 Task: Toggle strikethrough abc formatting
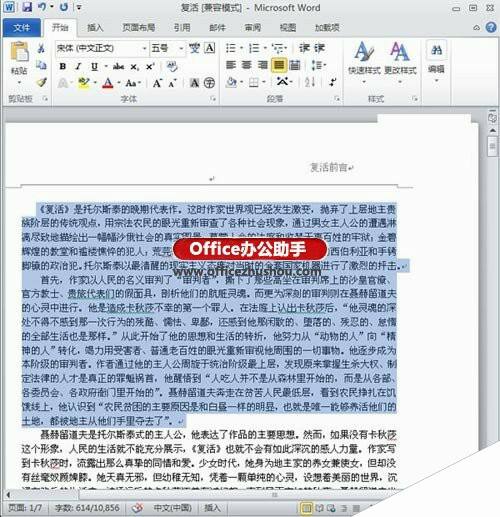pos(118,66)
